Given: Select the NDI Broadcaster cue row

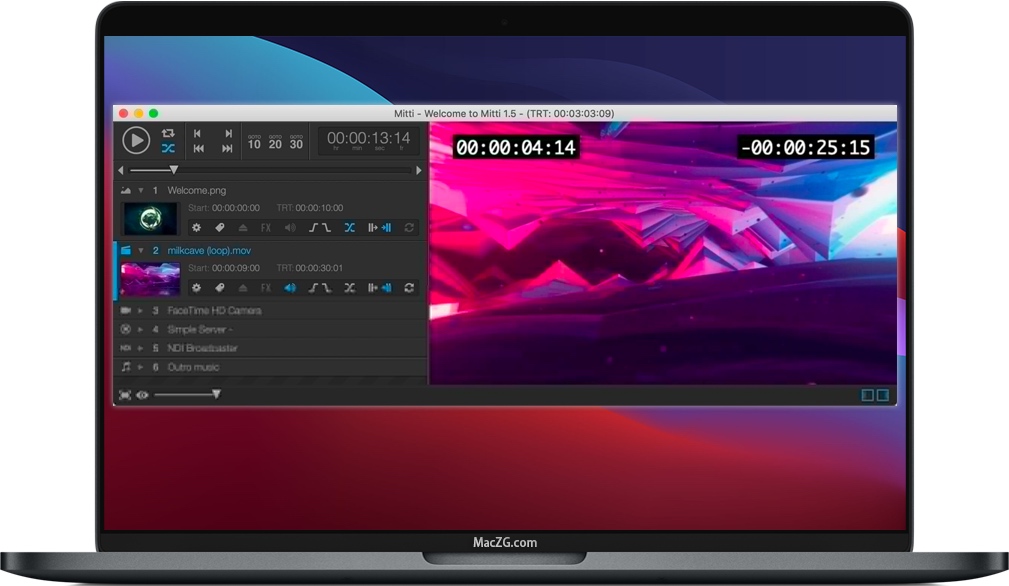Looking at the screenshot, I should pyautogui.click(x=271, y=348).
